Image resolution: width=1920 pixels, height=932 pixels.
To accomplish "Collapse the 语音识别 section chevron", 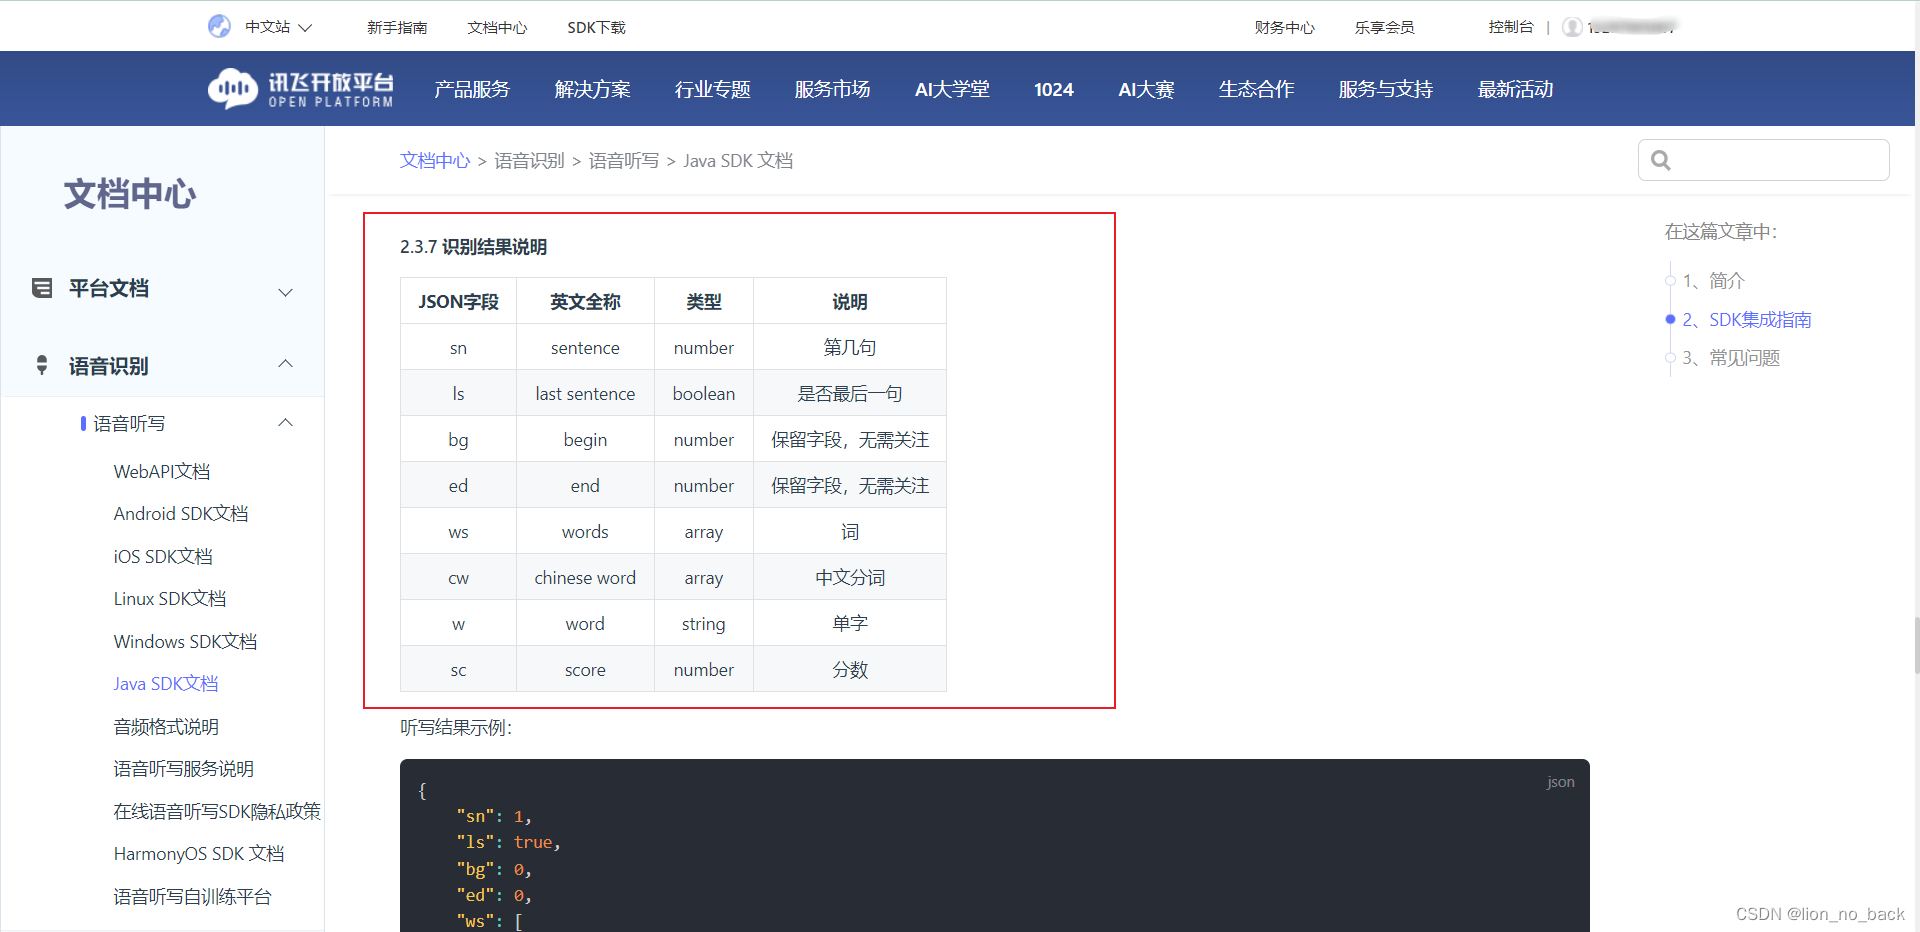I will pyautogui.click(x=285, y=363).
